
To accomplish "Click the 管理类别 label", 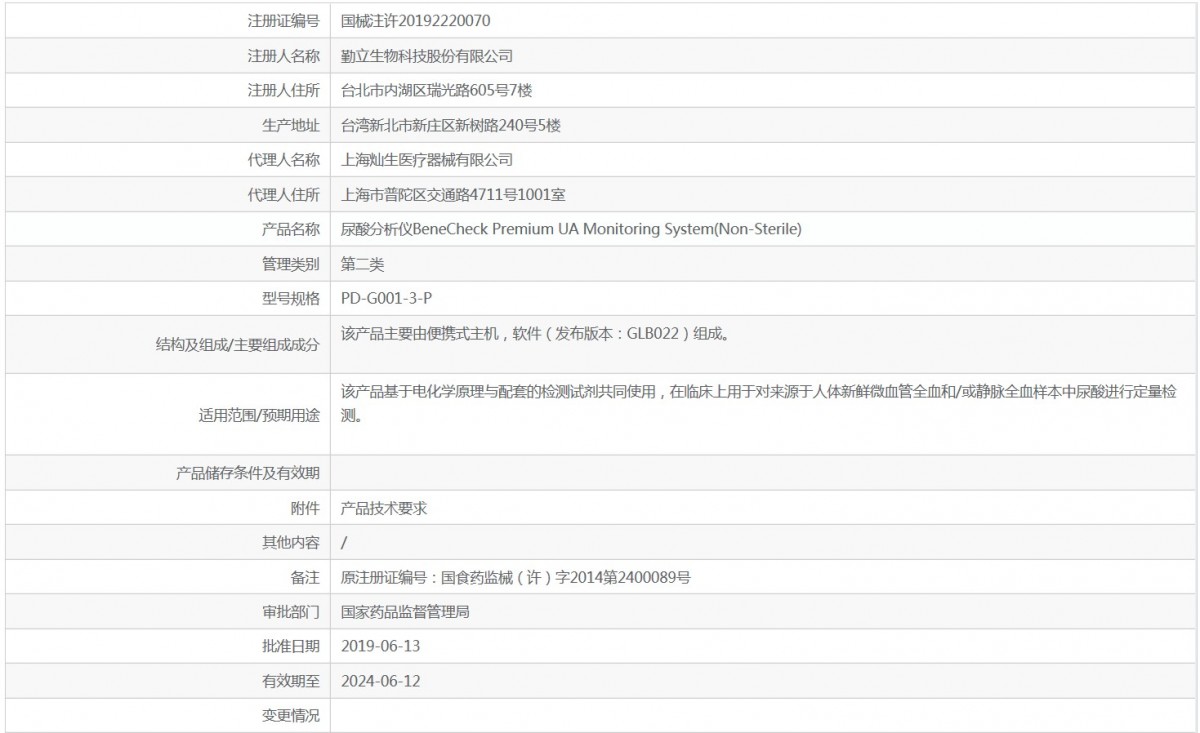I will pos(291,265).
